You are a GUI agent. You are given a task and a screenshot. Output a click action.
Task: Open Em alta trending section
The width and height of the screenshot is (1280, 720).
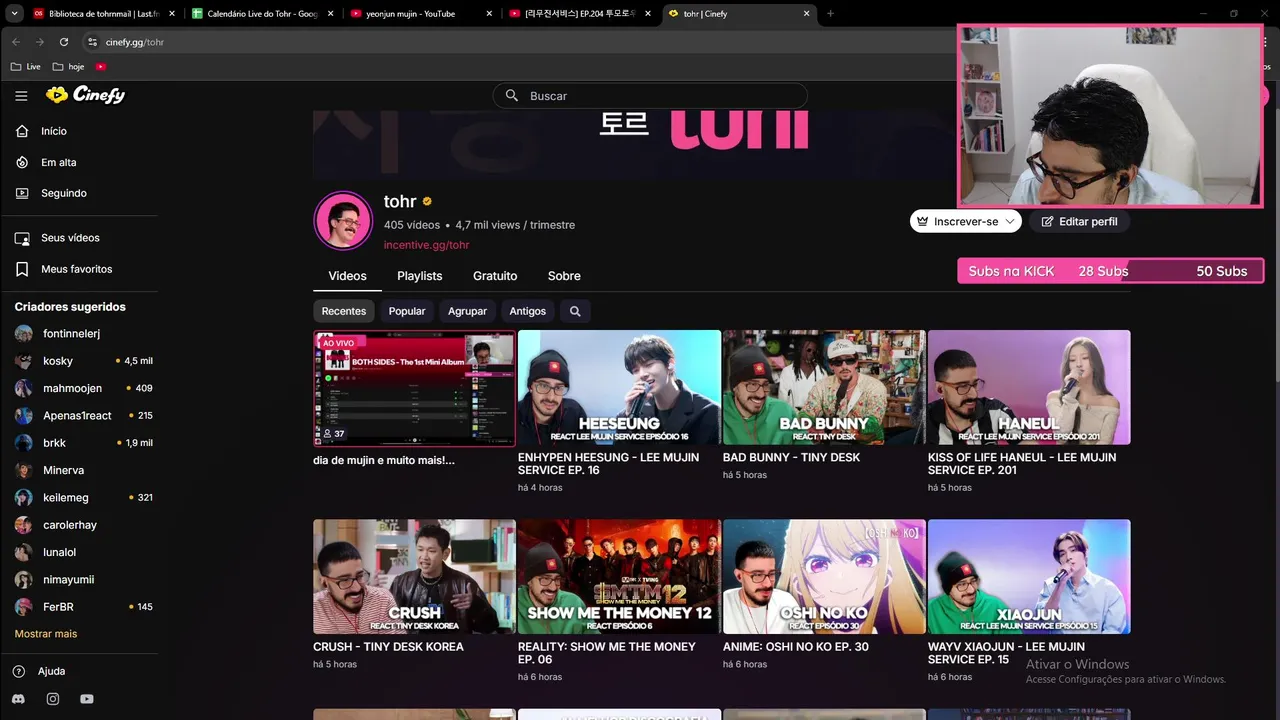tap(59, 162)
